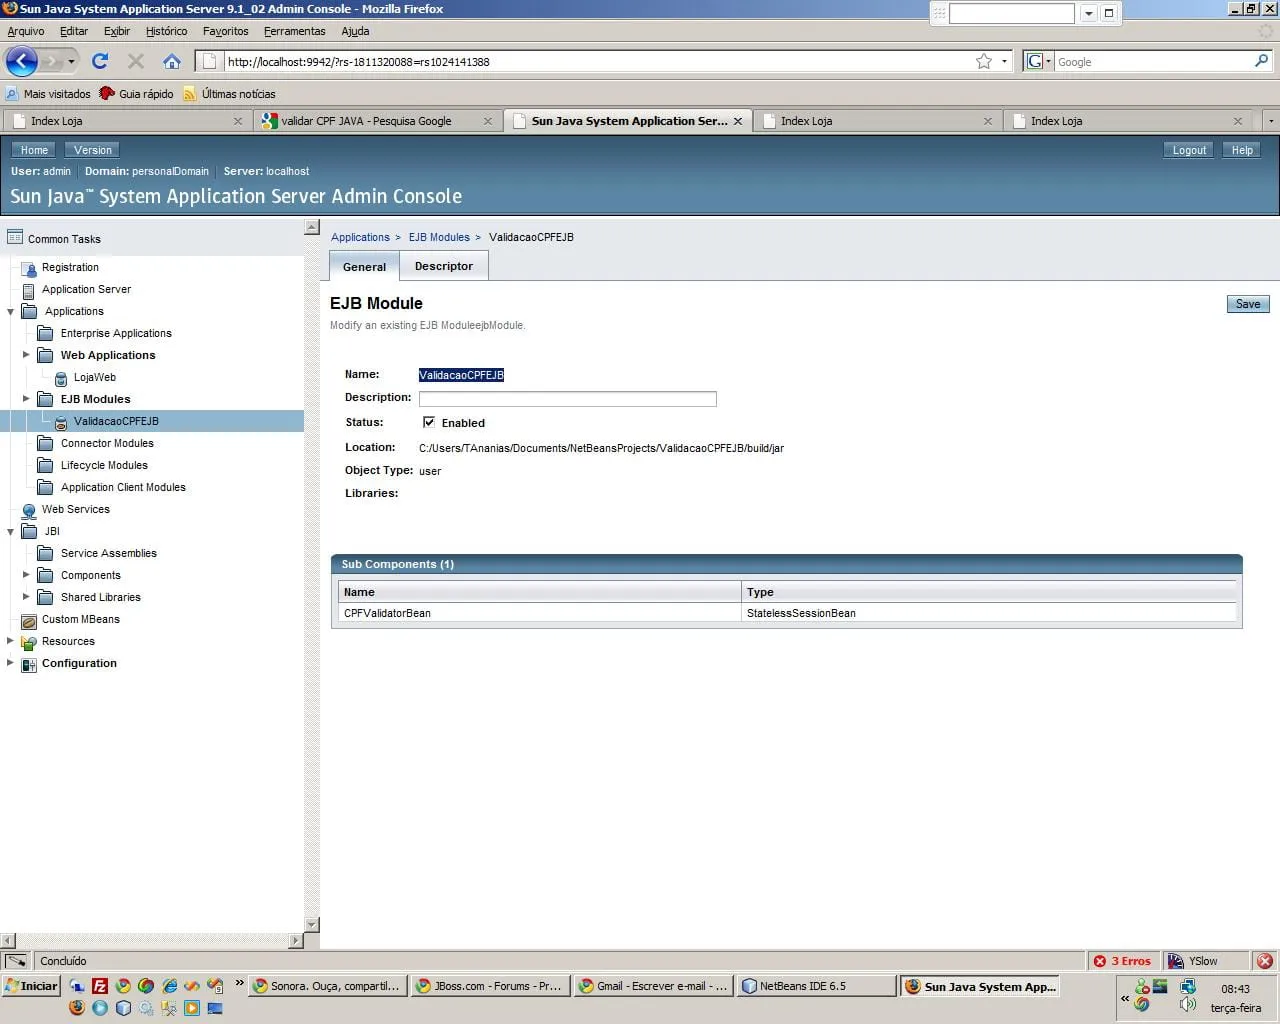1280x1024 pixels.
Task: Click the Firefox home icon
Action: click(172, 61)
